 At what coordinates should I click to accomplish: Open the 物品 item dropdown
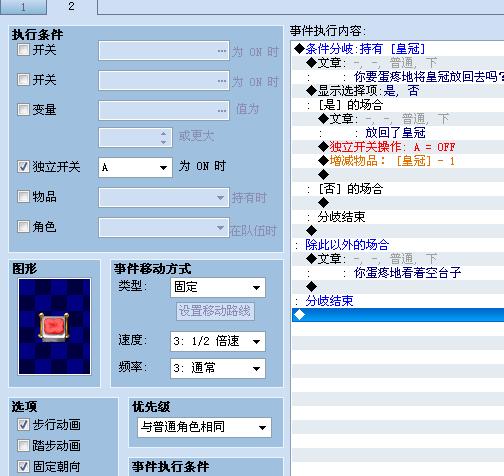(x=164, y=198)
